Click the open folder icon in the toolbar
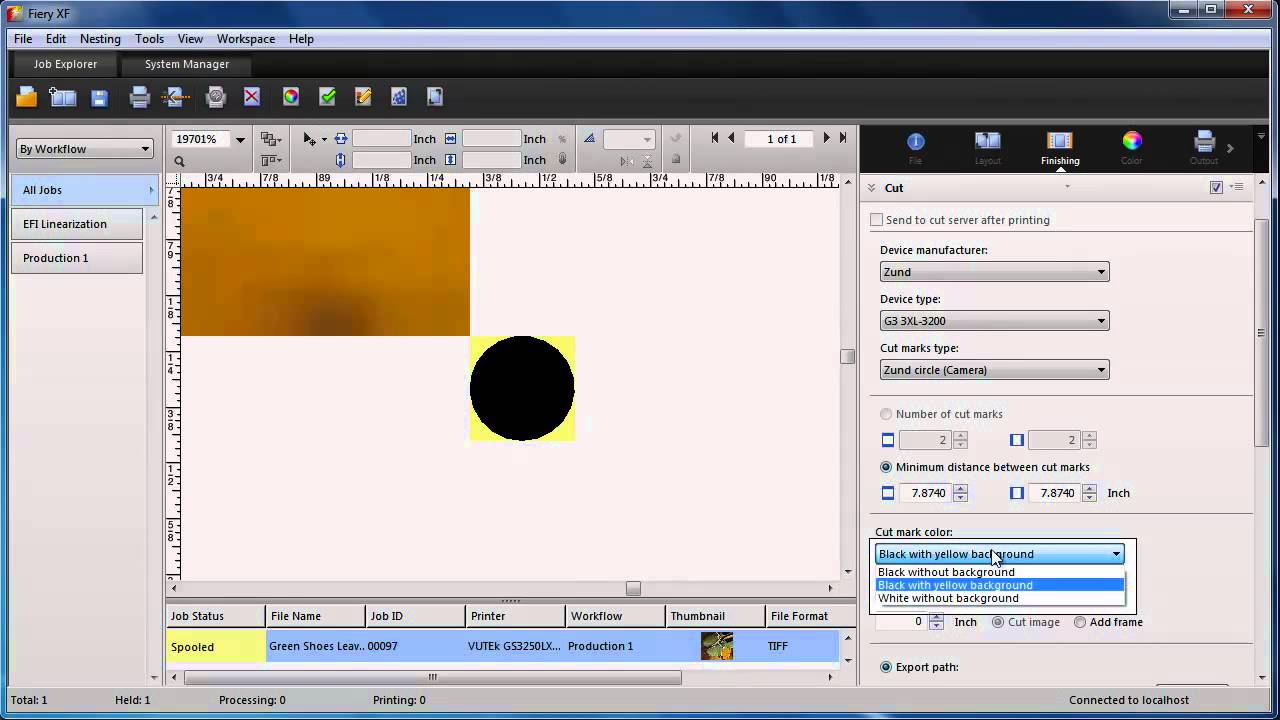Screen dimensions: 1280x720 pos(27,97)
